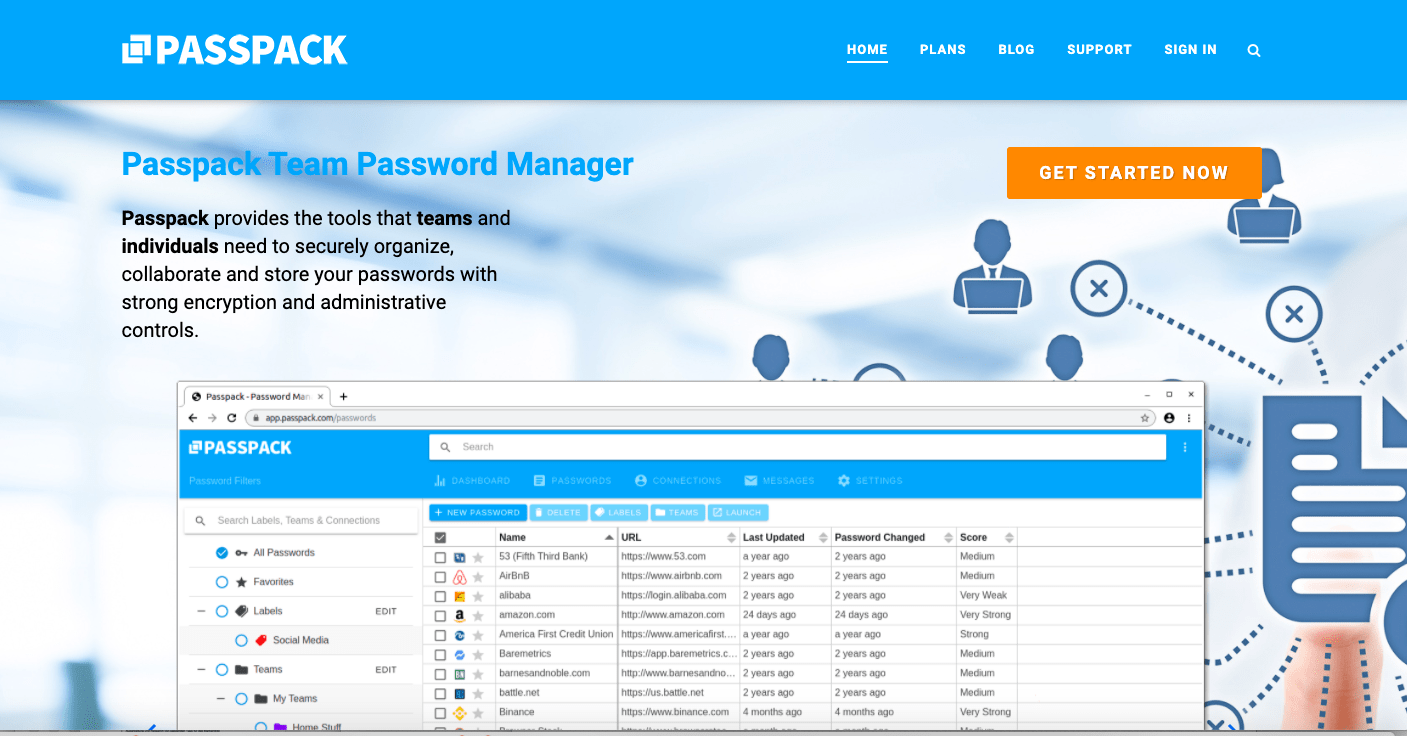
Task: Click the NEW PASSWORD button
Action: [x=478, y=512]
